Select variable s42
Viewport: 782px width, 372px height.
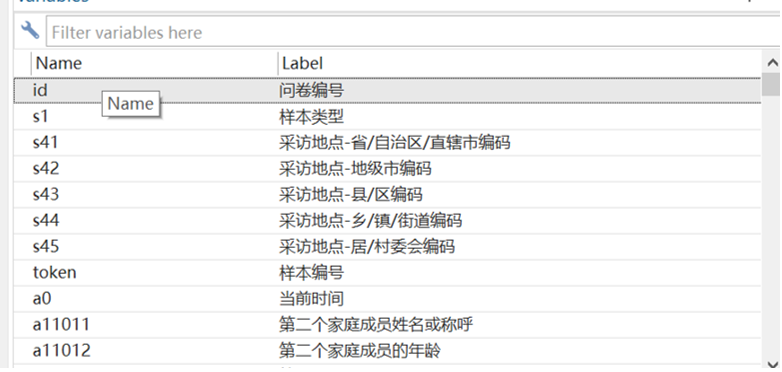(x=46, y=169)
